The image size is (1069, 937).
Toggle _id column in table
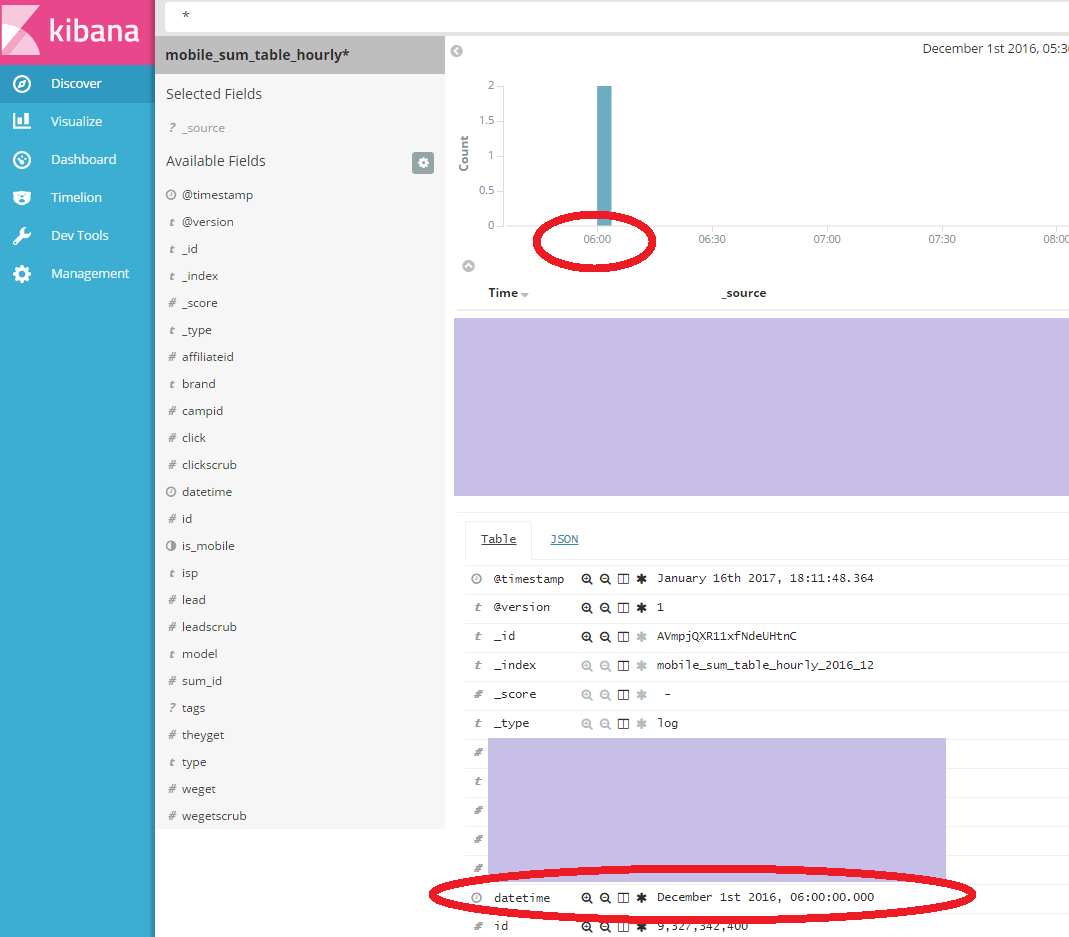[x=623, y=637]
